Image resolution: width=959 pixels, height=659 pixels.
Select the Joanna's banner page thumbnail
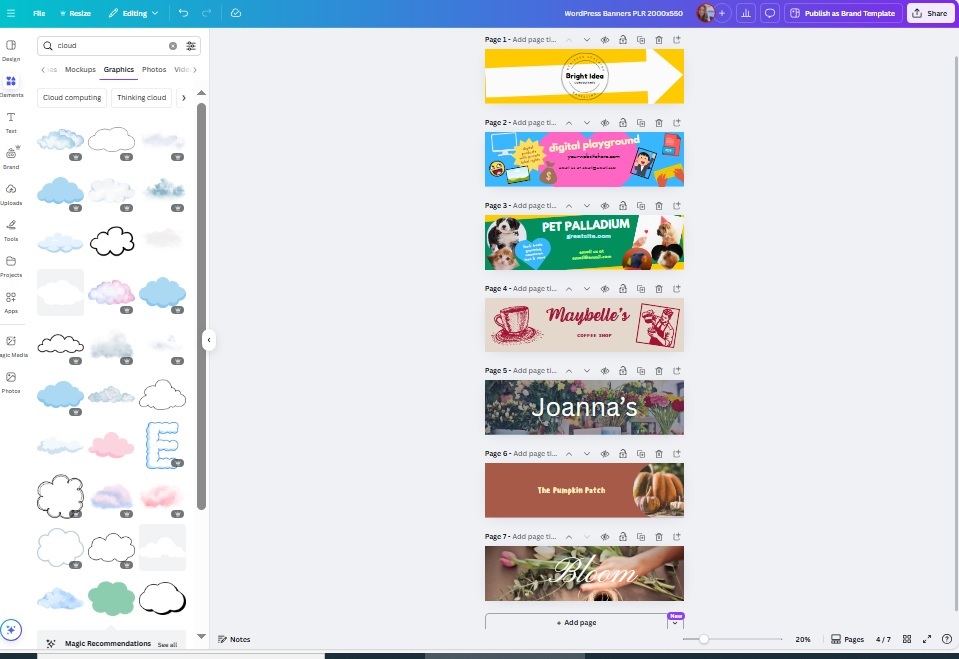click(584, 408)
